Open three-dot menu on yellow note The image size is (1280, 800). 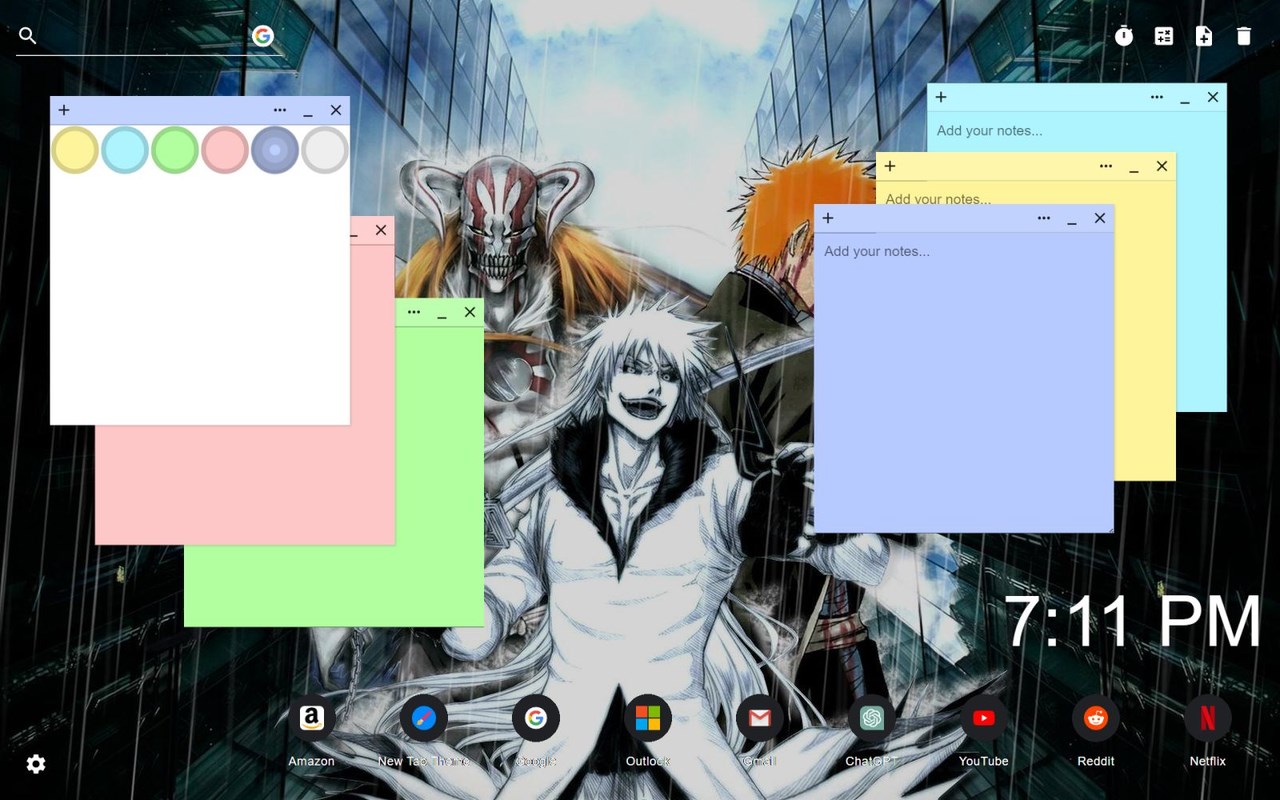click(1106, 166)
